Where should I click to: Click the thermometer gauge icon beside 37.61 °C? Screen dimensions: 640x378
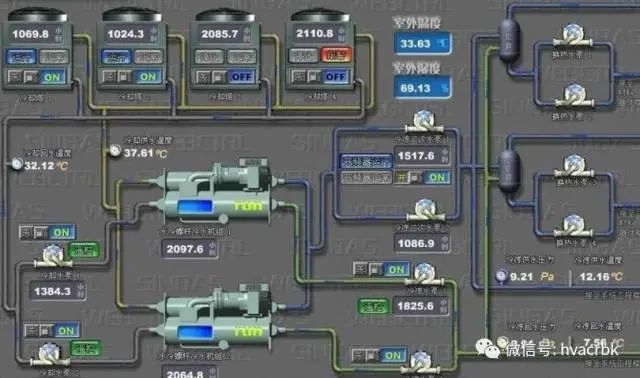[116, 151]
